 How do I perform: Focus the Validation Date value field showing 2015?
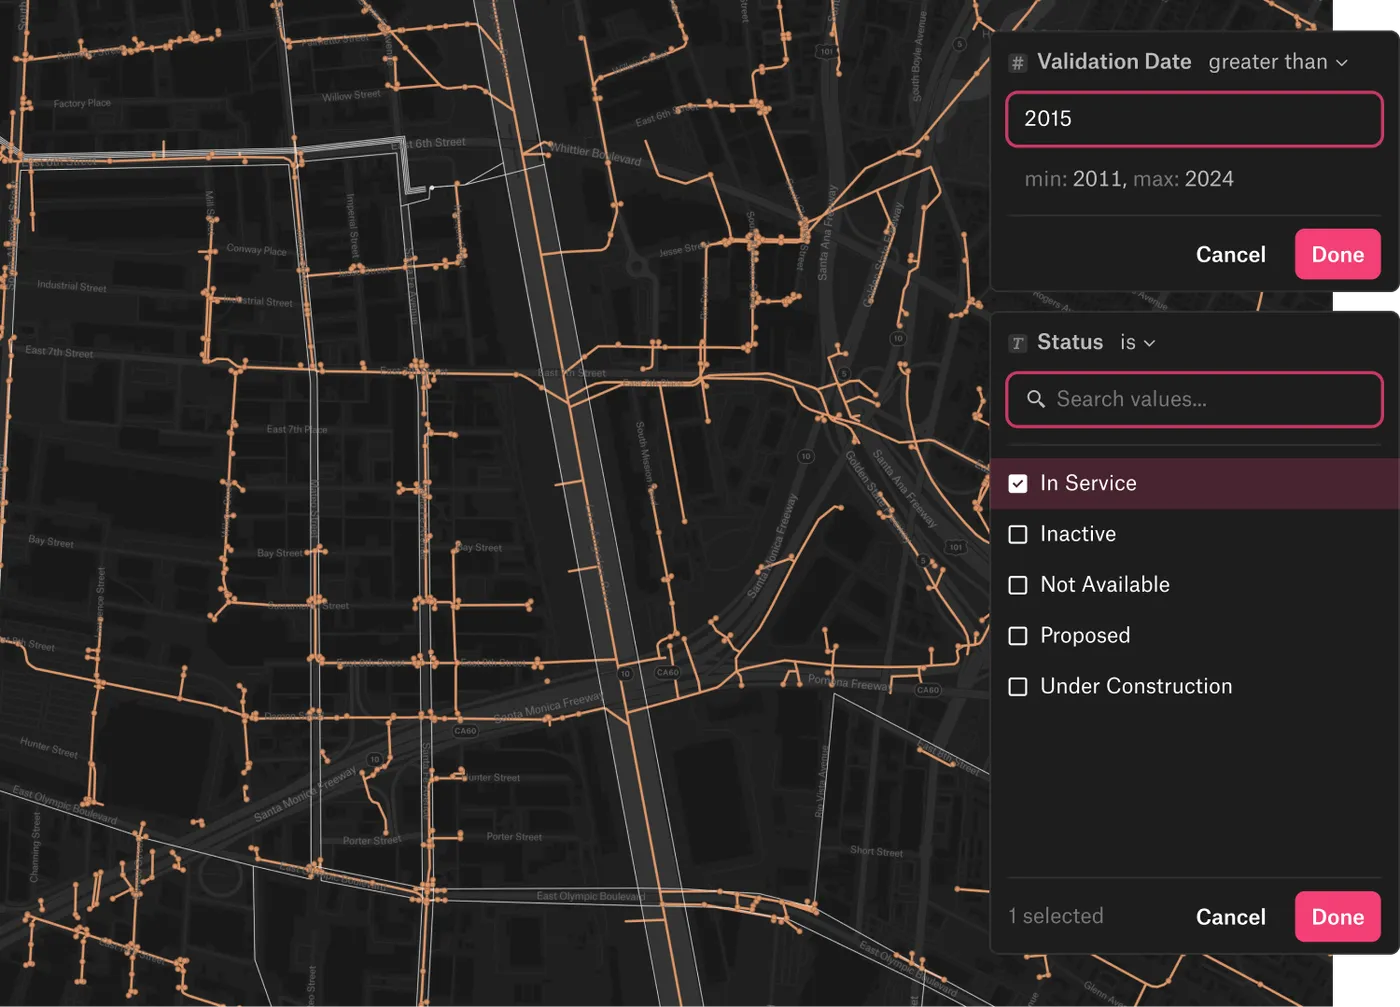pyautogui.click(x=1194, y=119)
